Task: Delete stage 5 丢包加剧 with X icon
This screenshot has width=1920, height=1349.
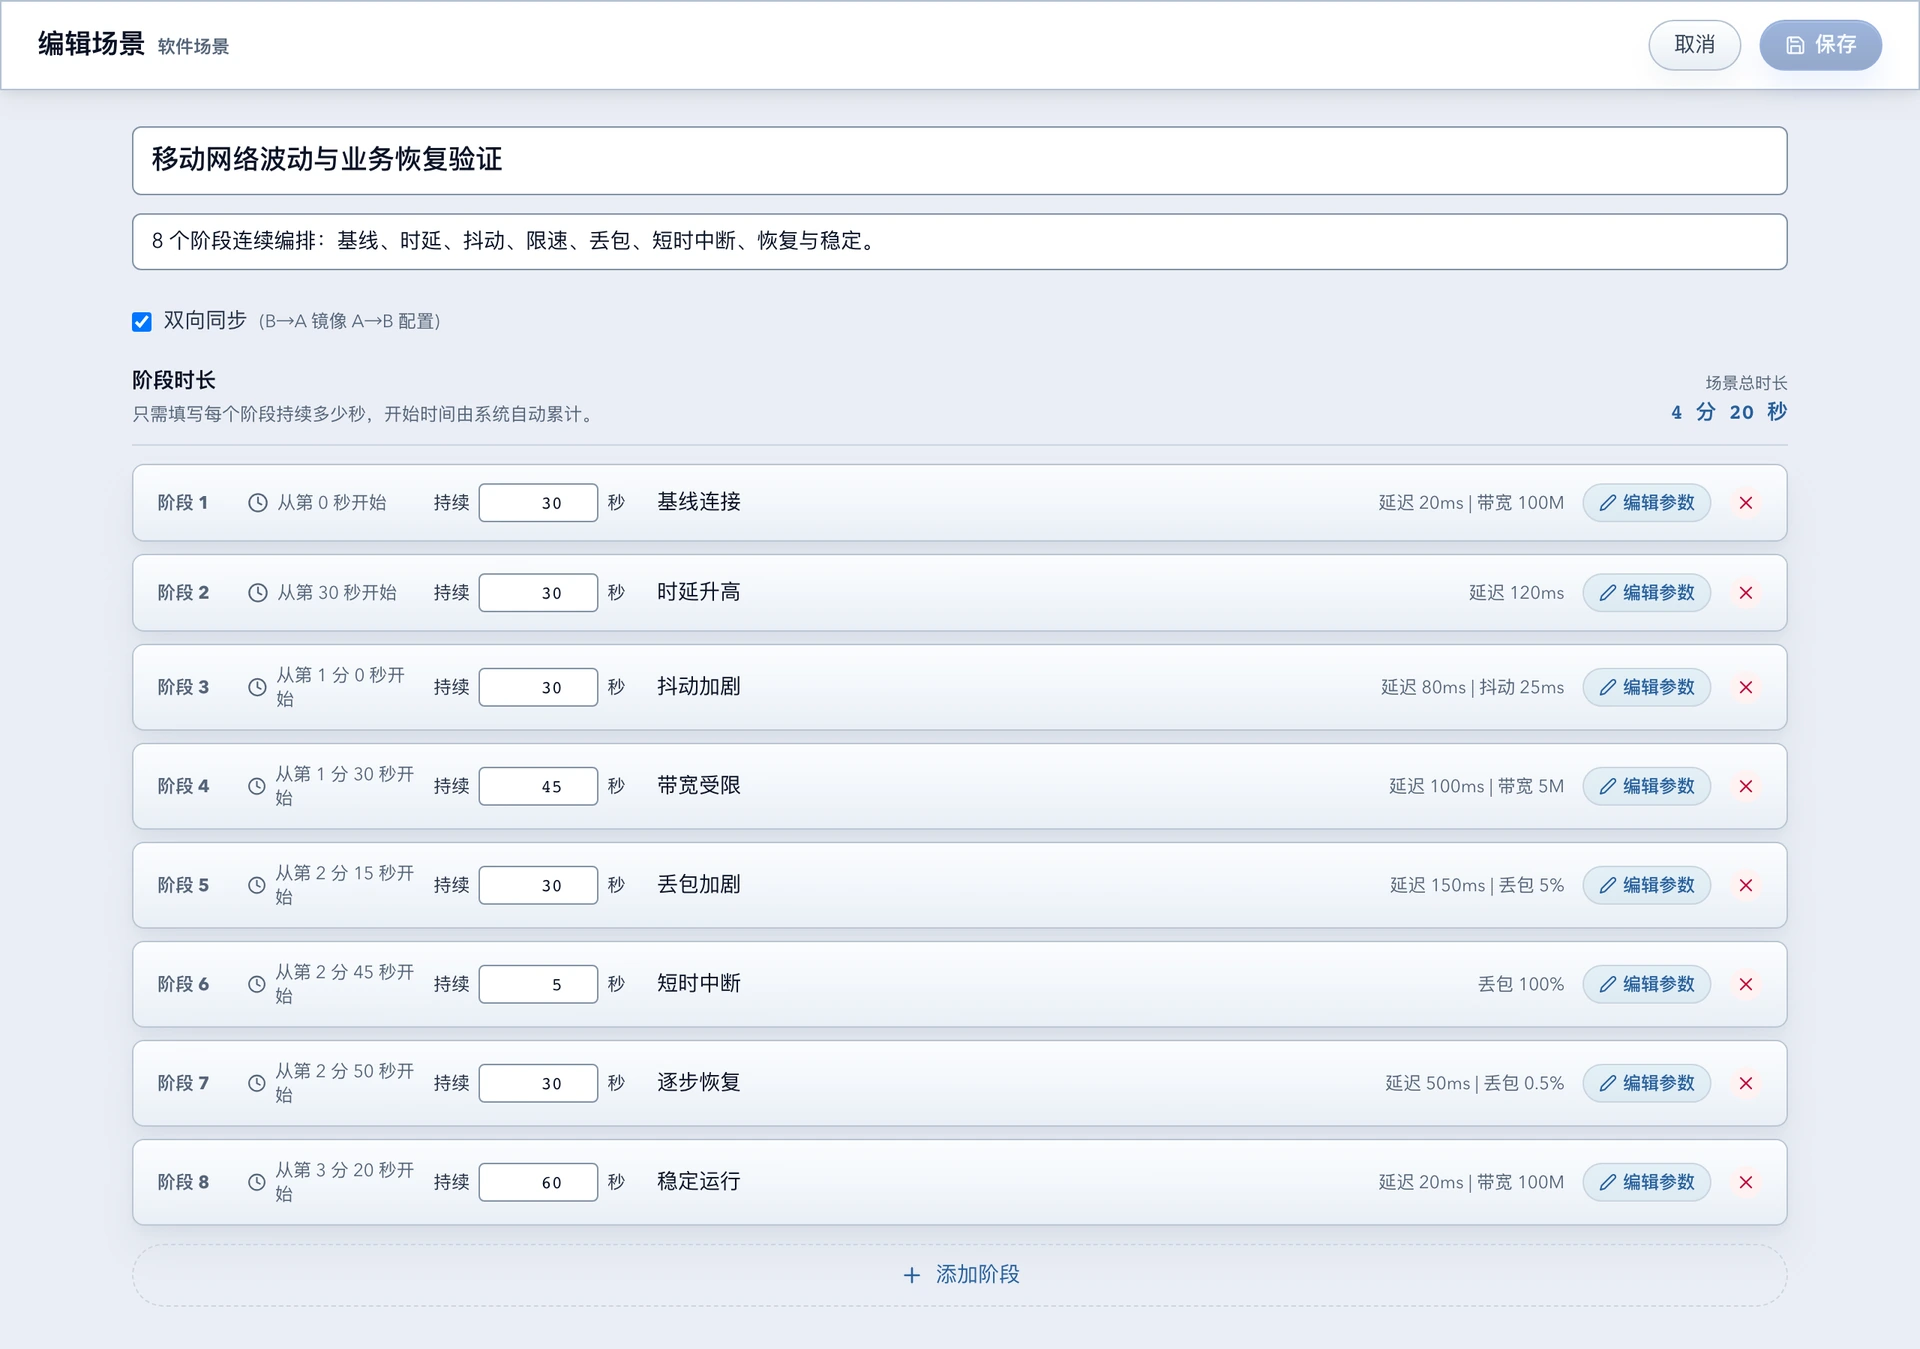Action: tap(1746, 885)
